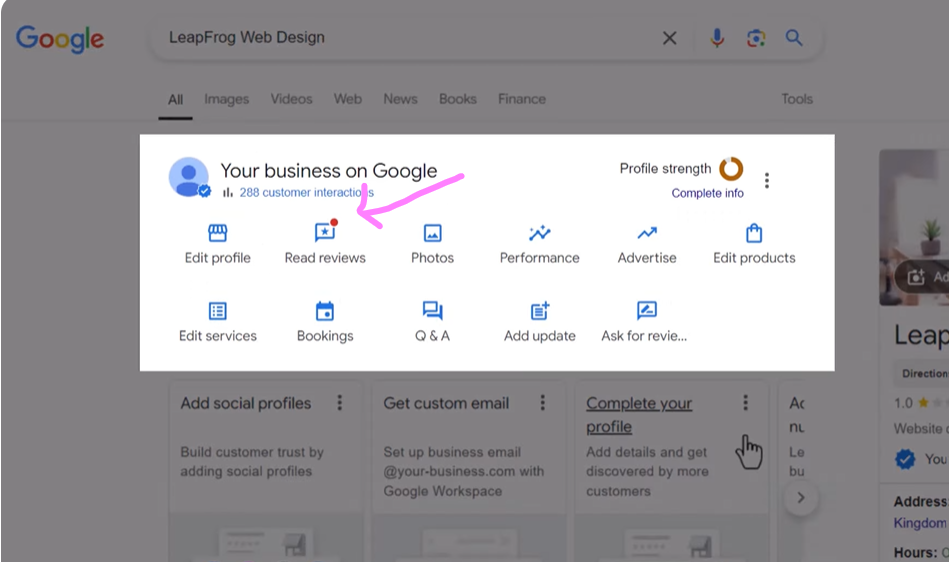Open Edit profile storefront icon
The height and width of the screenshot is (562, 949).
(x=217, y=233)
